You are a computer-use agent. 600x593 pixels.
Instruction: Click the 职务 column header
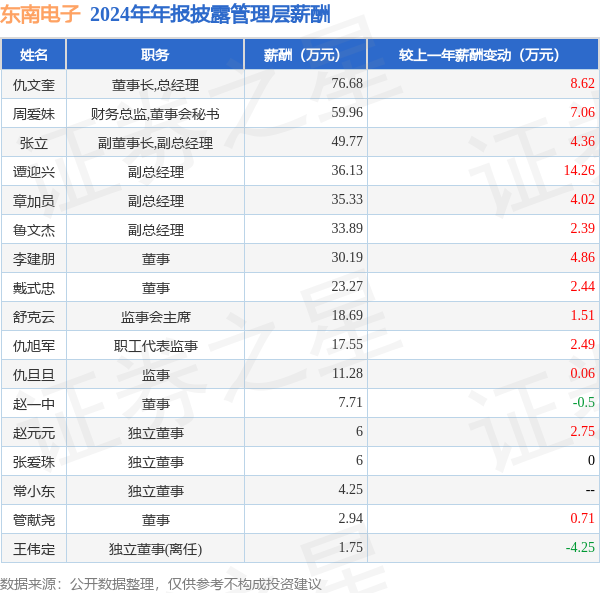155,55
